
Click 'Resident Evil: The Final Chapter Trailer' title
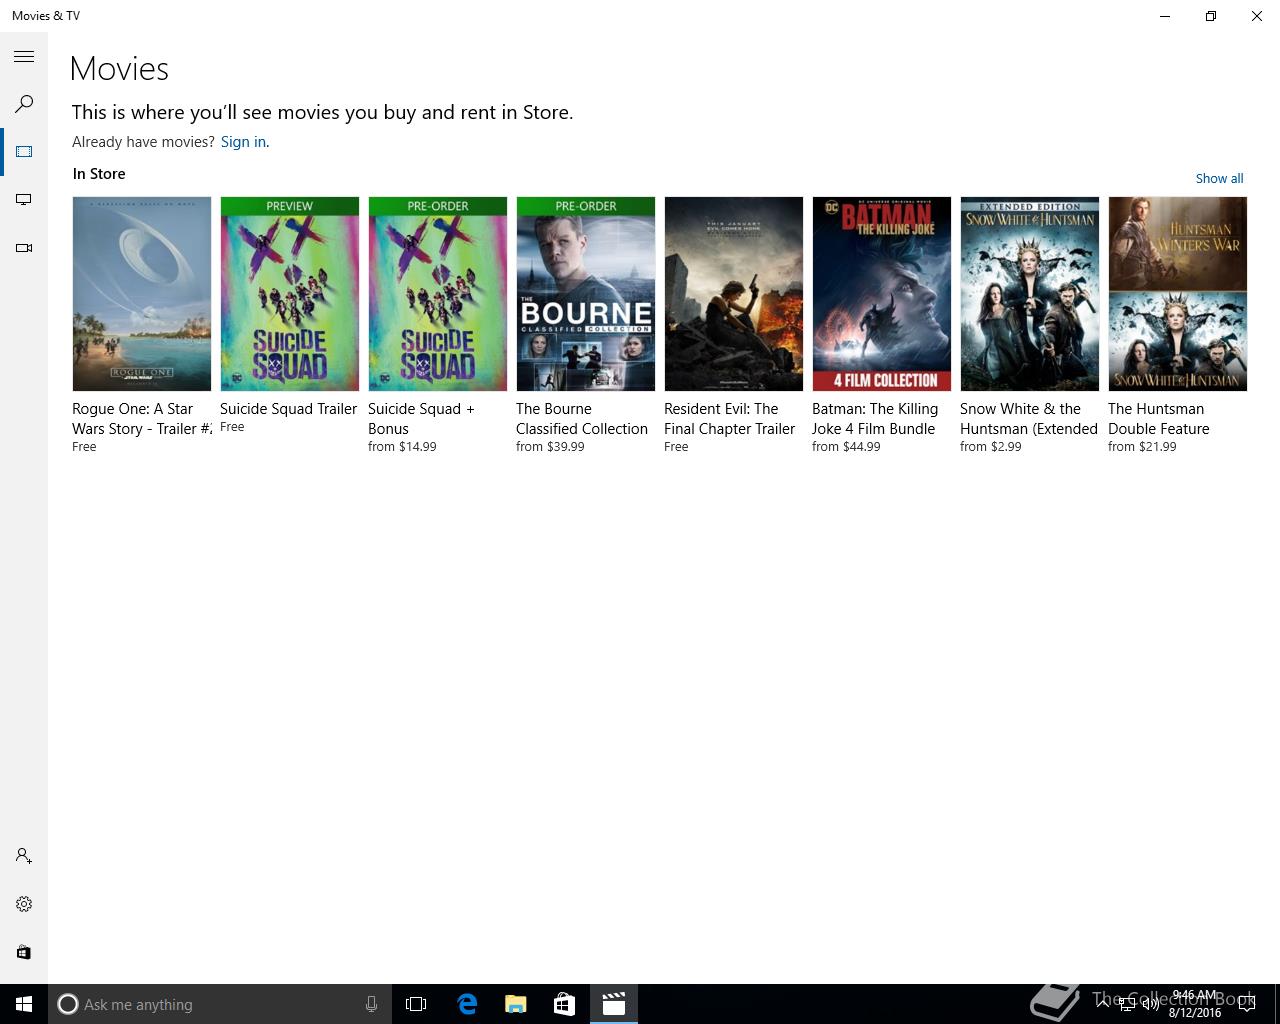tap(729, 419)
